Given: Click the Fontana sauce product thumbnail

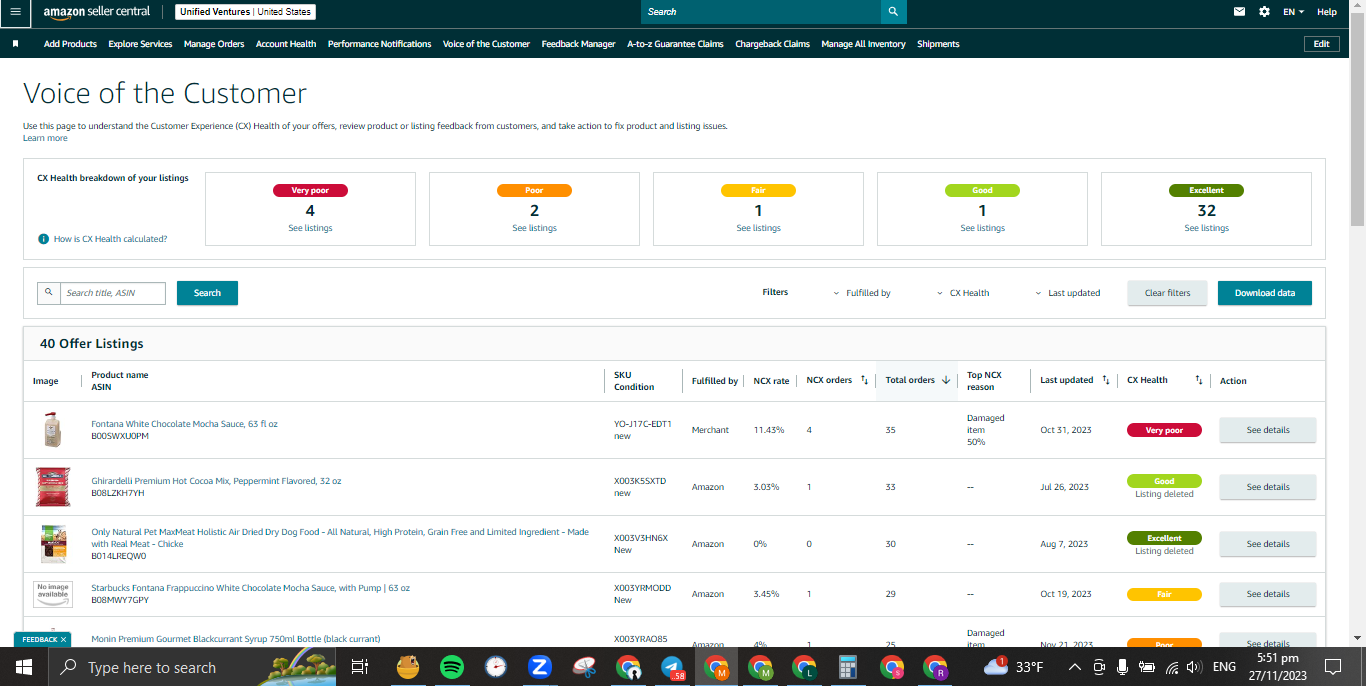Looking at the screenshot, I should (x=53, y=430).
